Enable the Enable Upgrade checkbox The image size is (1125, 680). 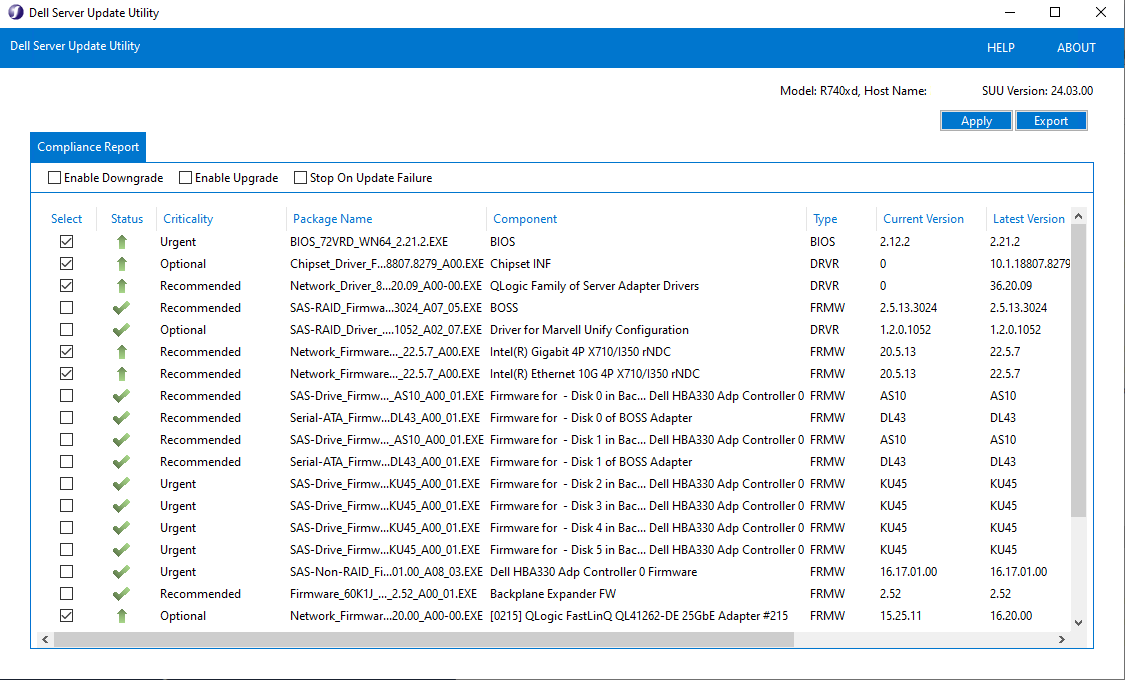[185, 177]
